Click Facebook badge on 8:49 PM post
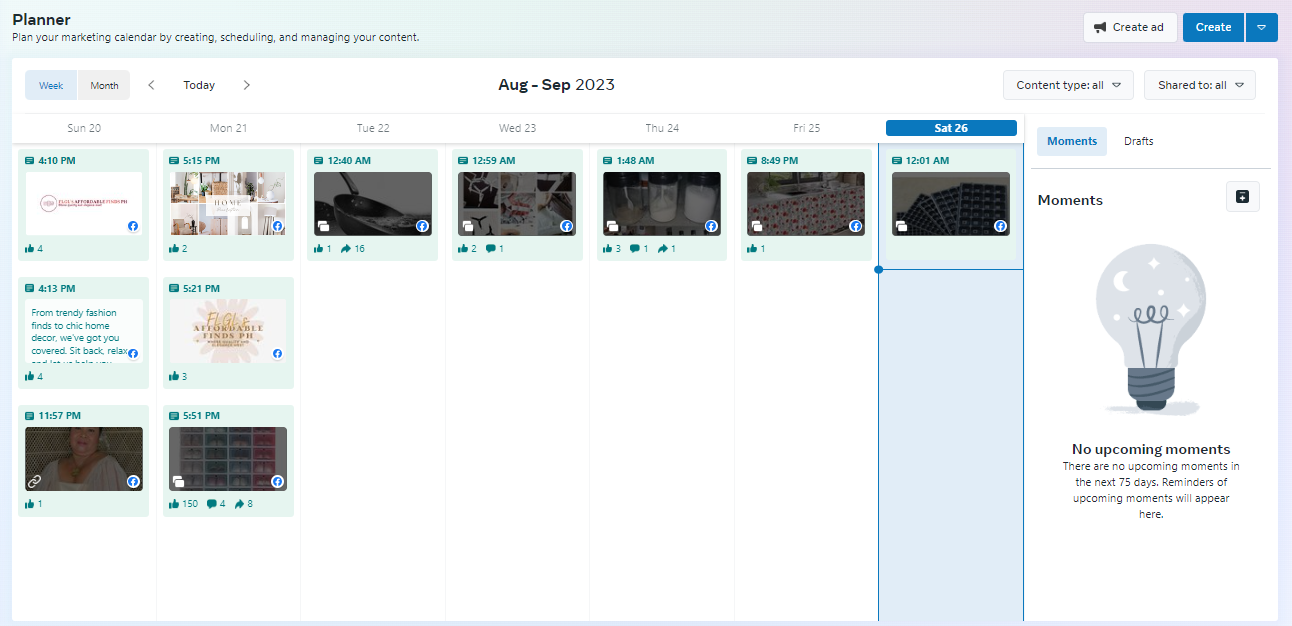 856,227
